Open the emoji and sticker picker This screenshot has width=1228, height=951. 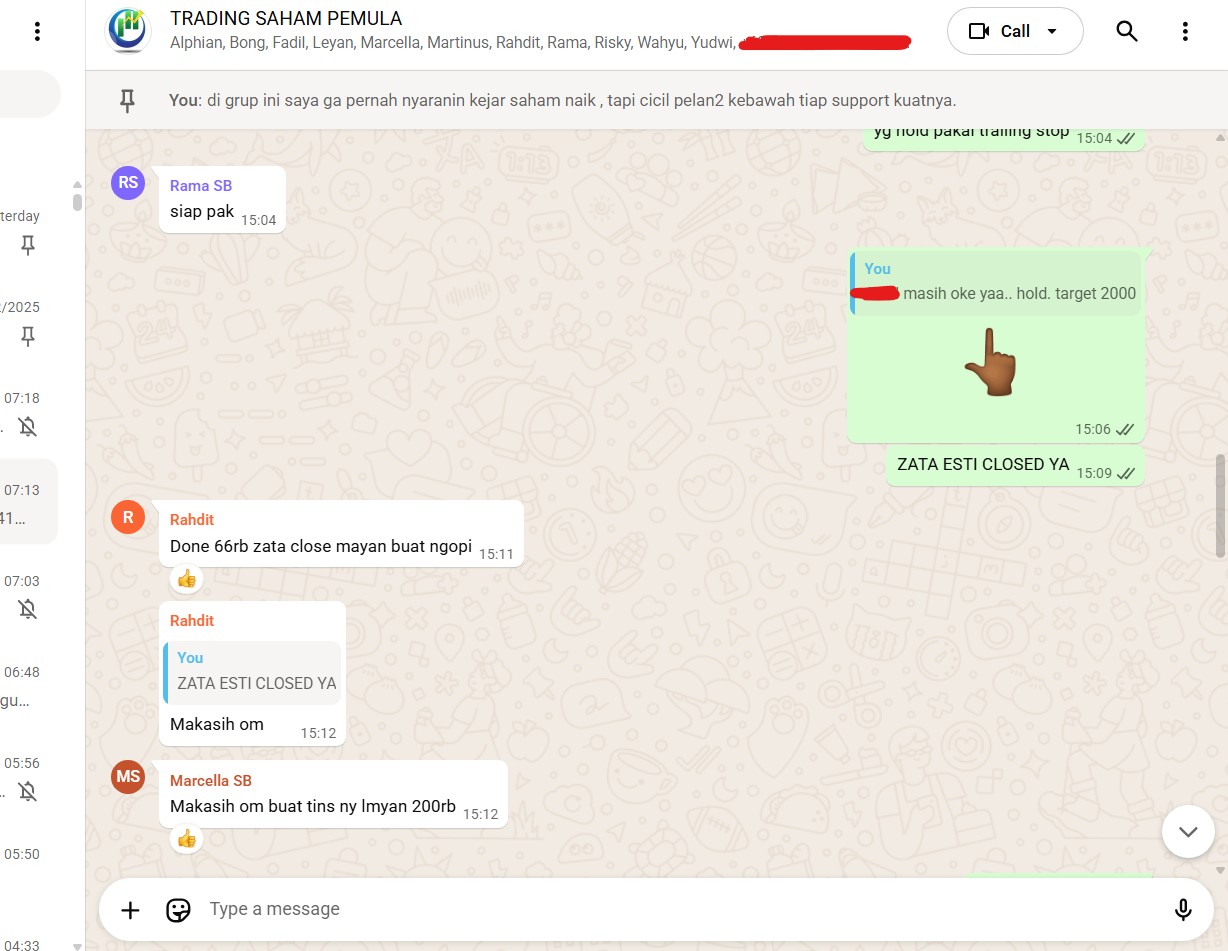tap(178, 909)
